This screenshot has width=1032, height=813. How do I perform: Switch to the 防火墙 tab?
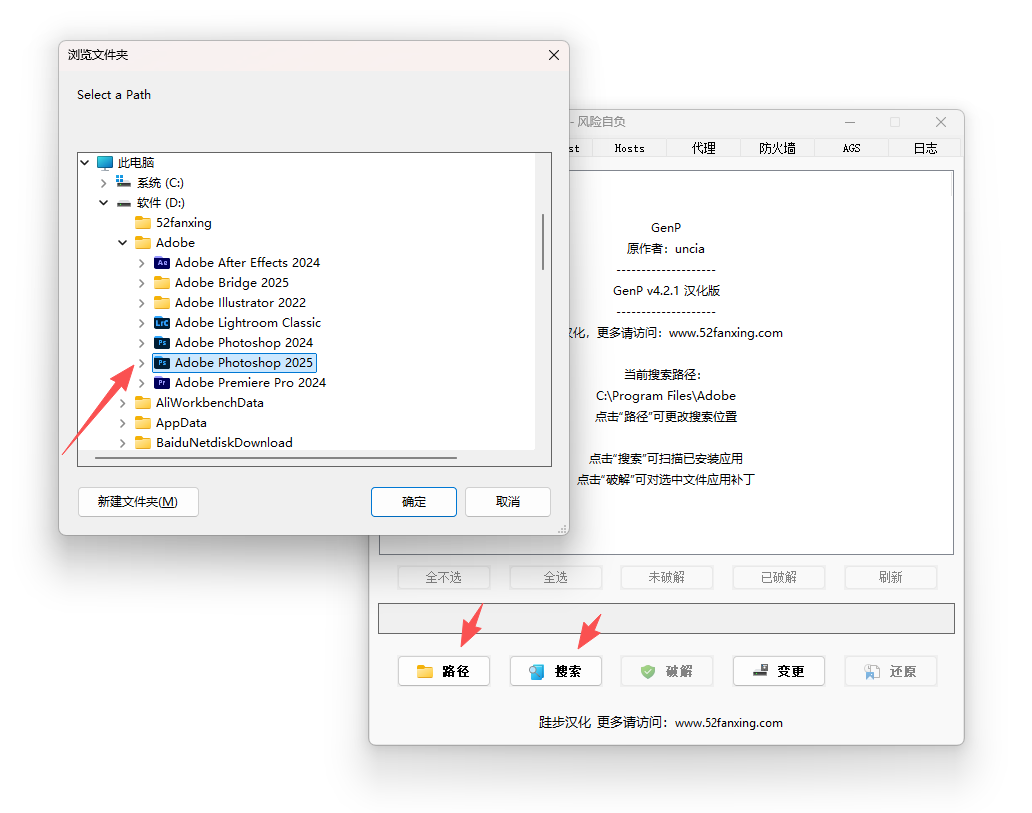[777, 148]
